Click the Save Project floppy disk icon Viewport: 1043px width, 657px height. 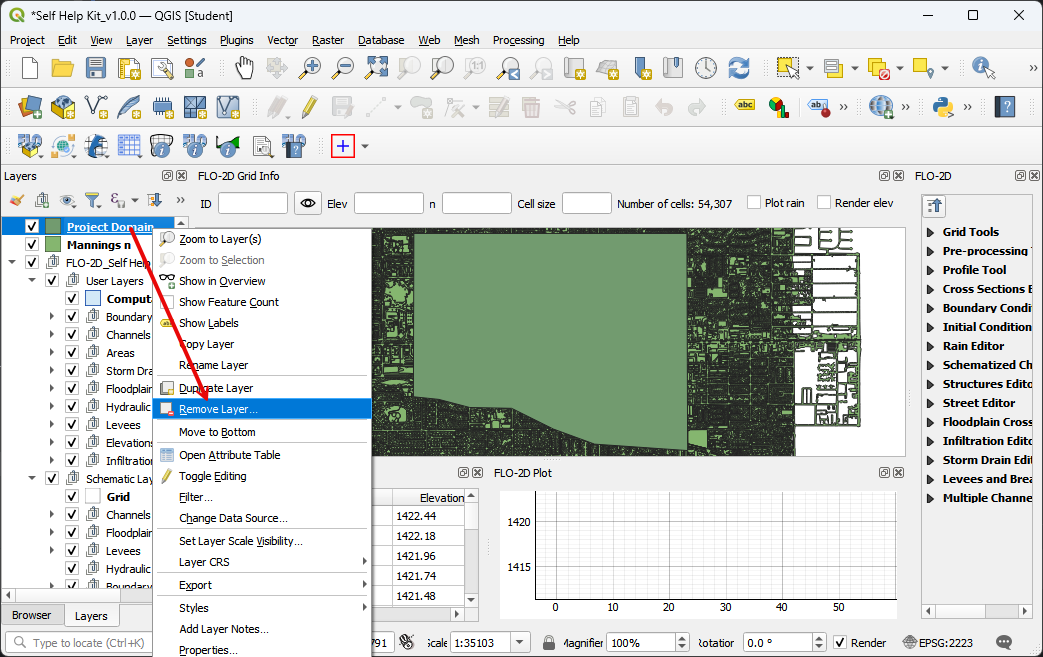click(96, 68)
